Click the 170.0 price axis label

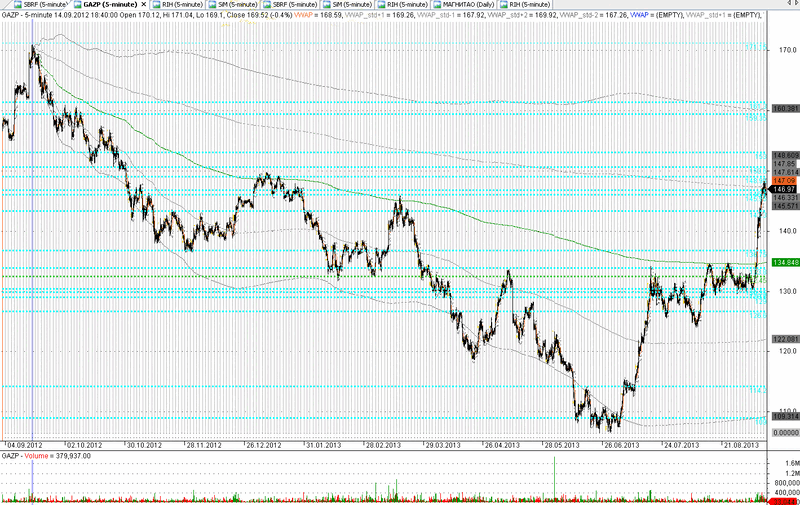coord(788,50)
